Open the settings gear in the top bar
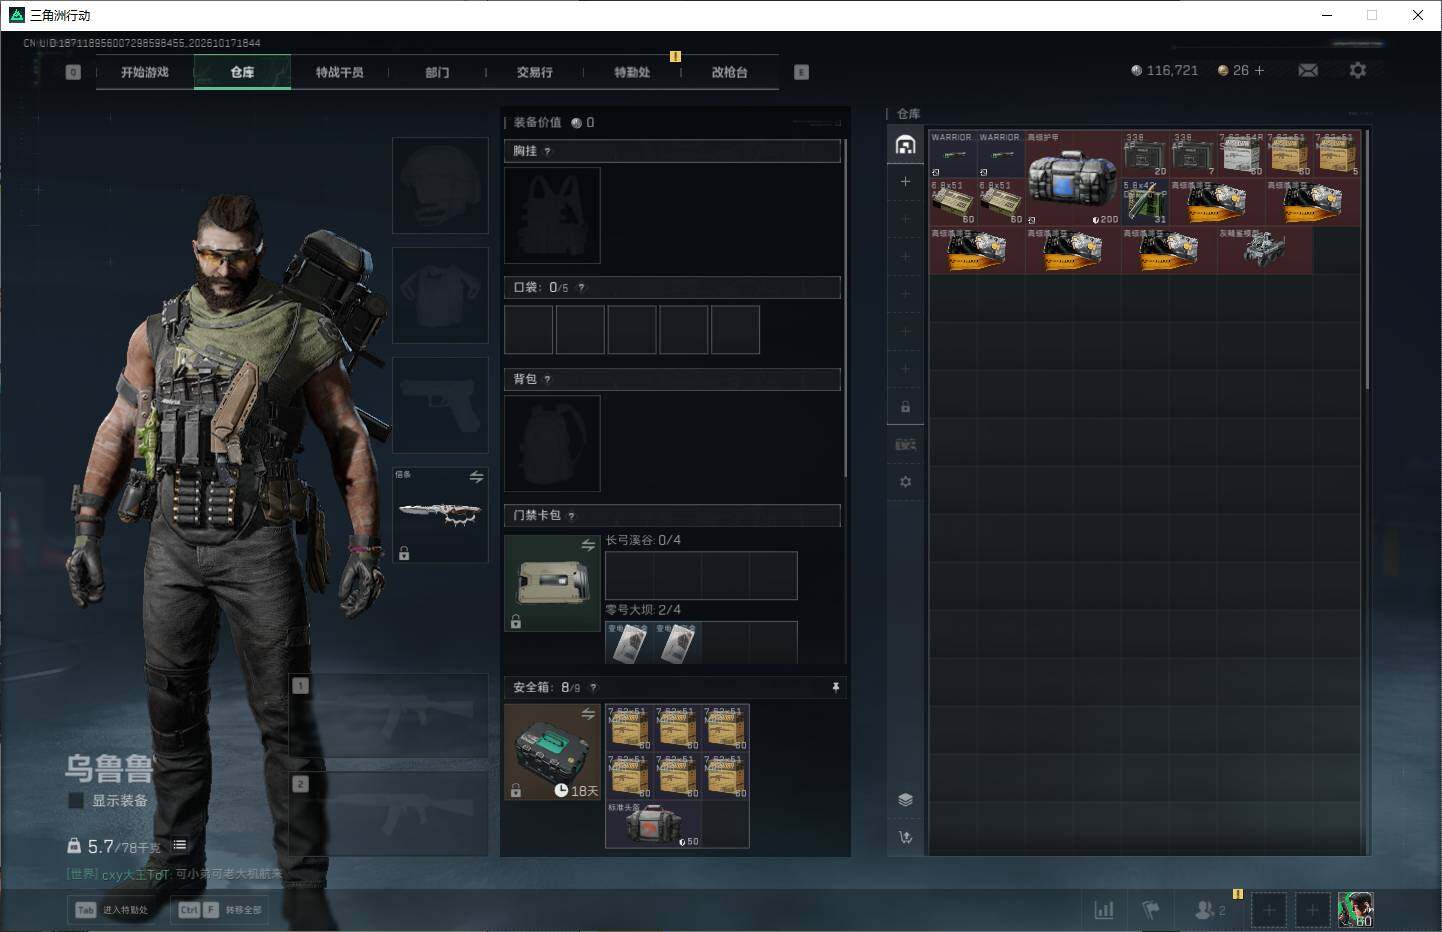Image resolution: width=1442 pixels, height=932 pixels. click(x=1357, y=70)
